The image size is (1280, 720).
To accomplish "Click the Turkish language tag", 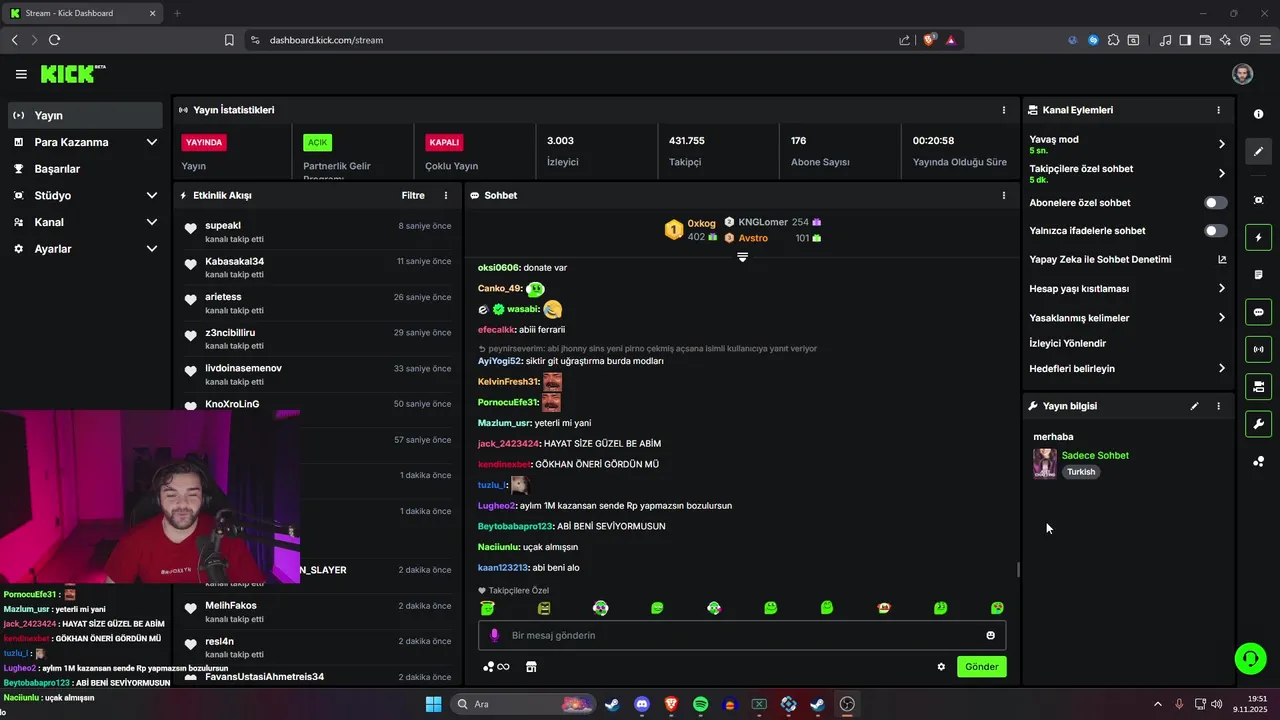I will tap(1081, 472).
